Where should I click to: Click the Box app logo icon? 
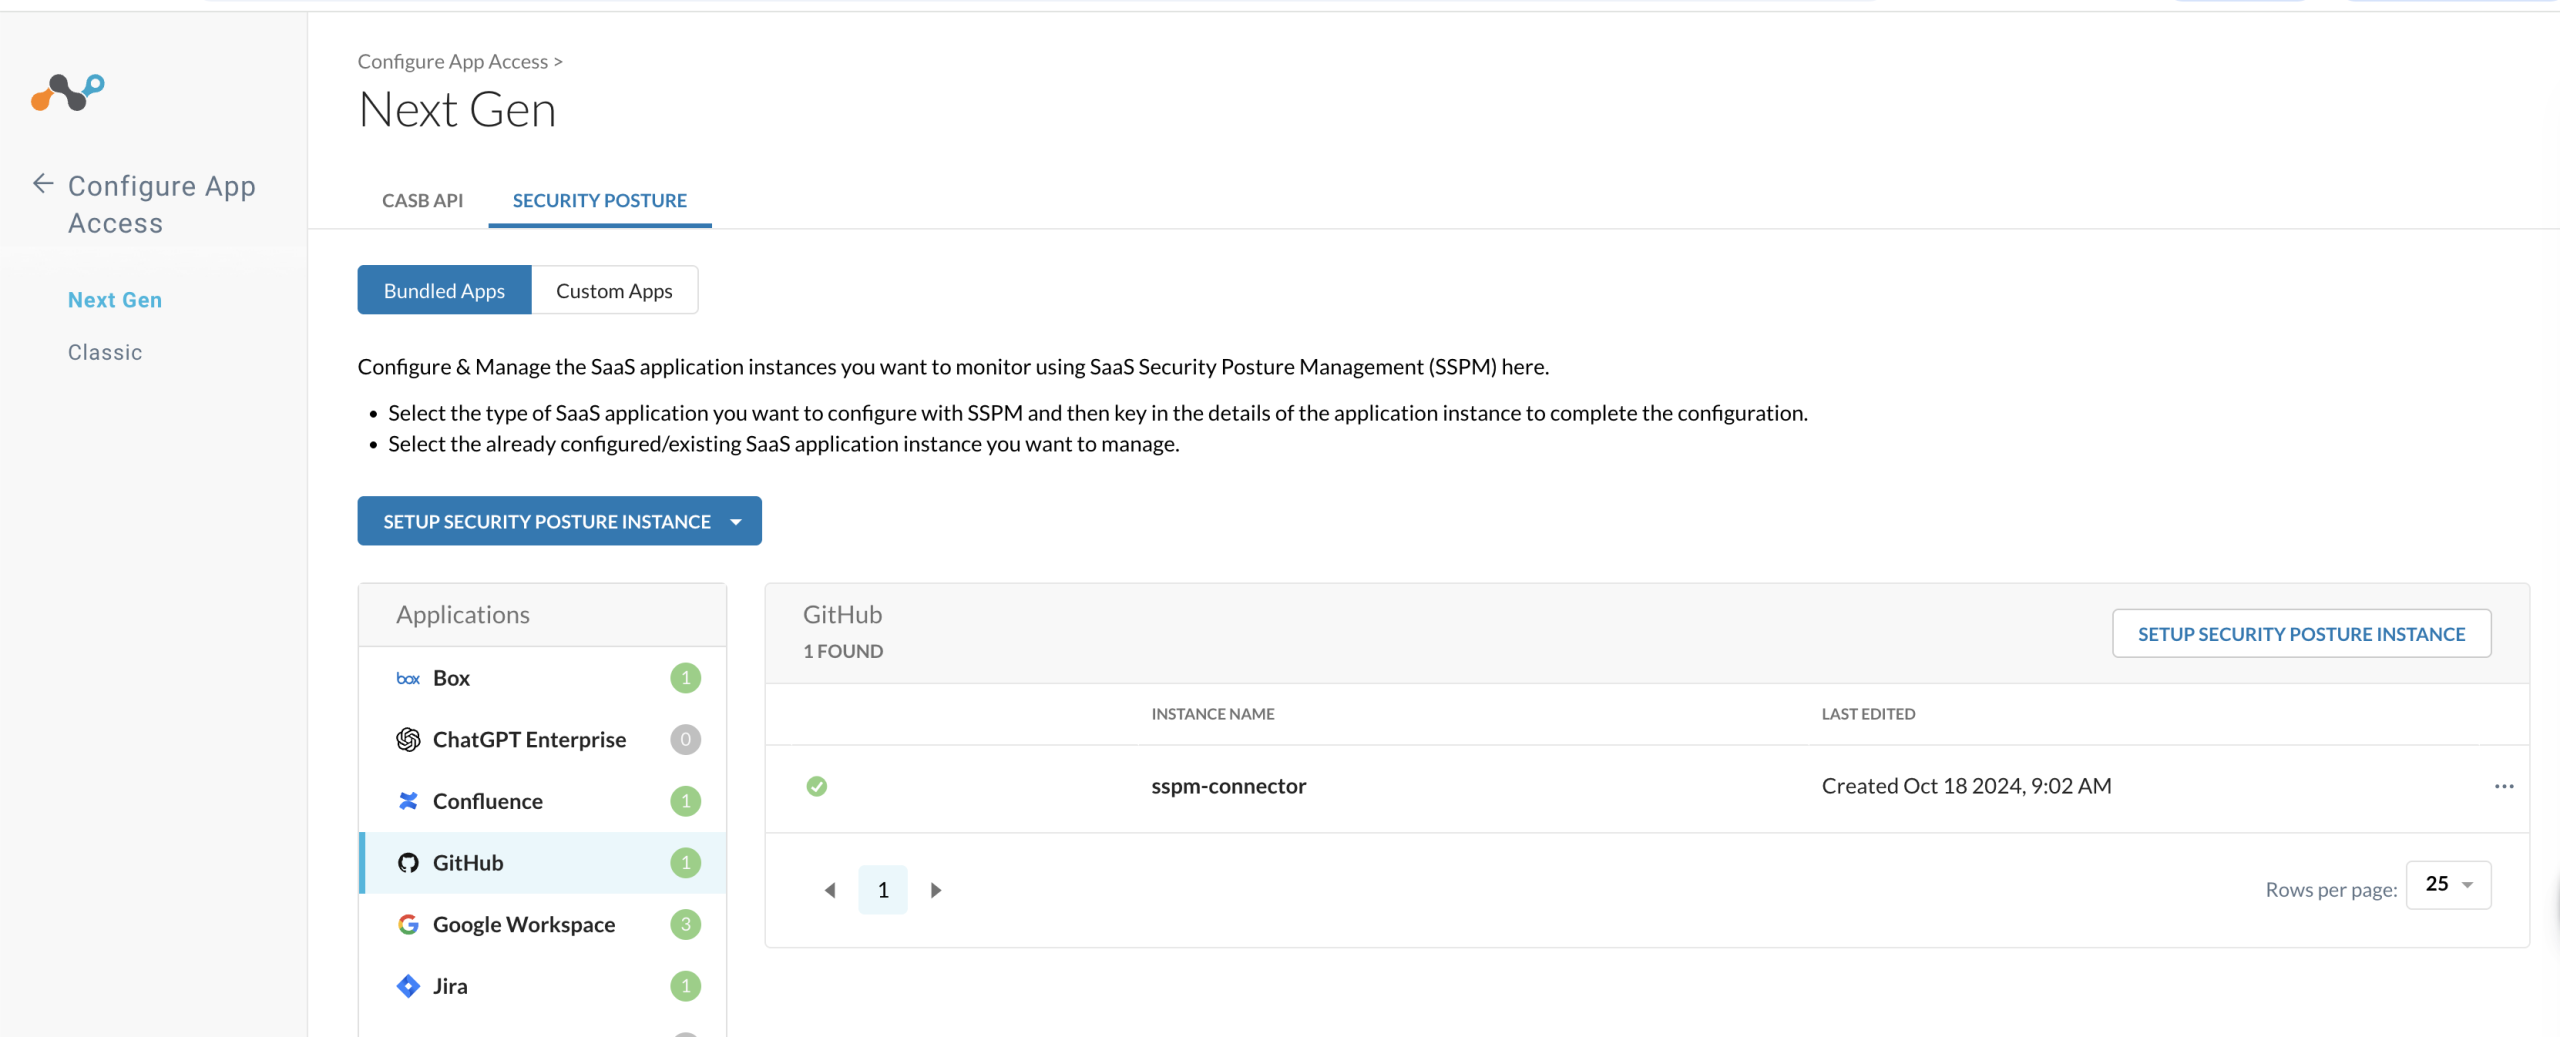coord(408,679)
